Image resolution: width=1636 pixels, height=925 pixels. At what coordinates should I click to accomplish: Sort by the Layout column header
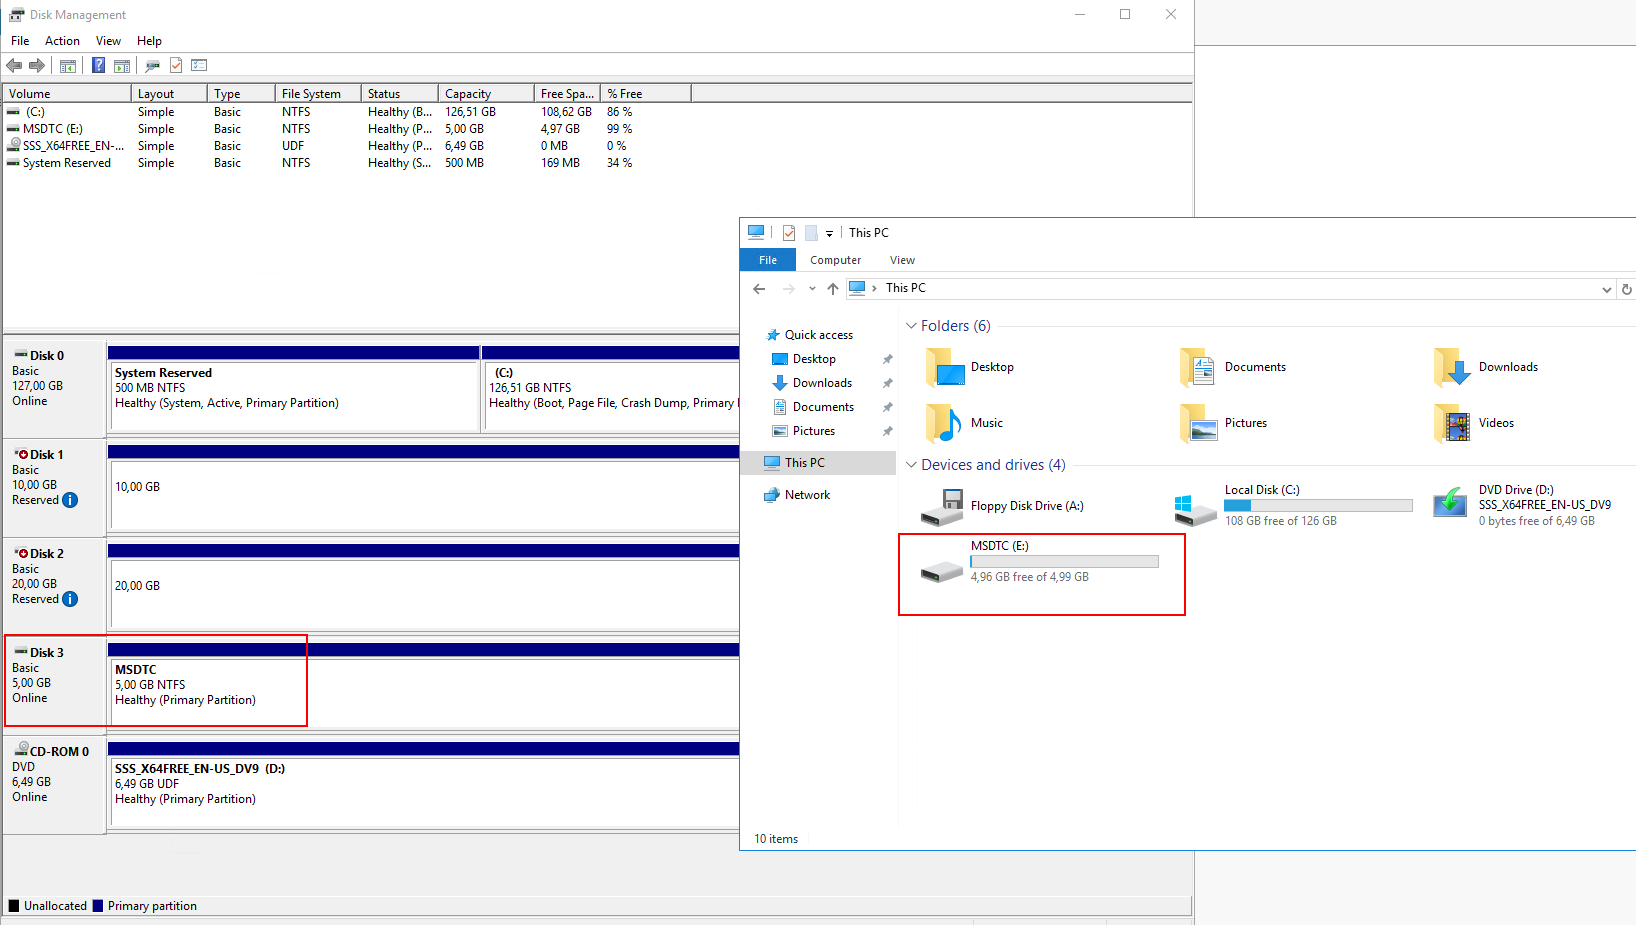coord(169,93)
